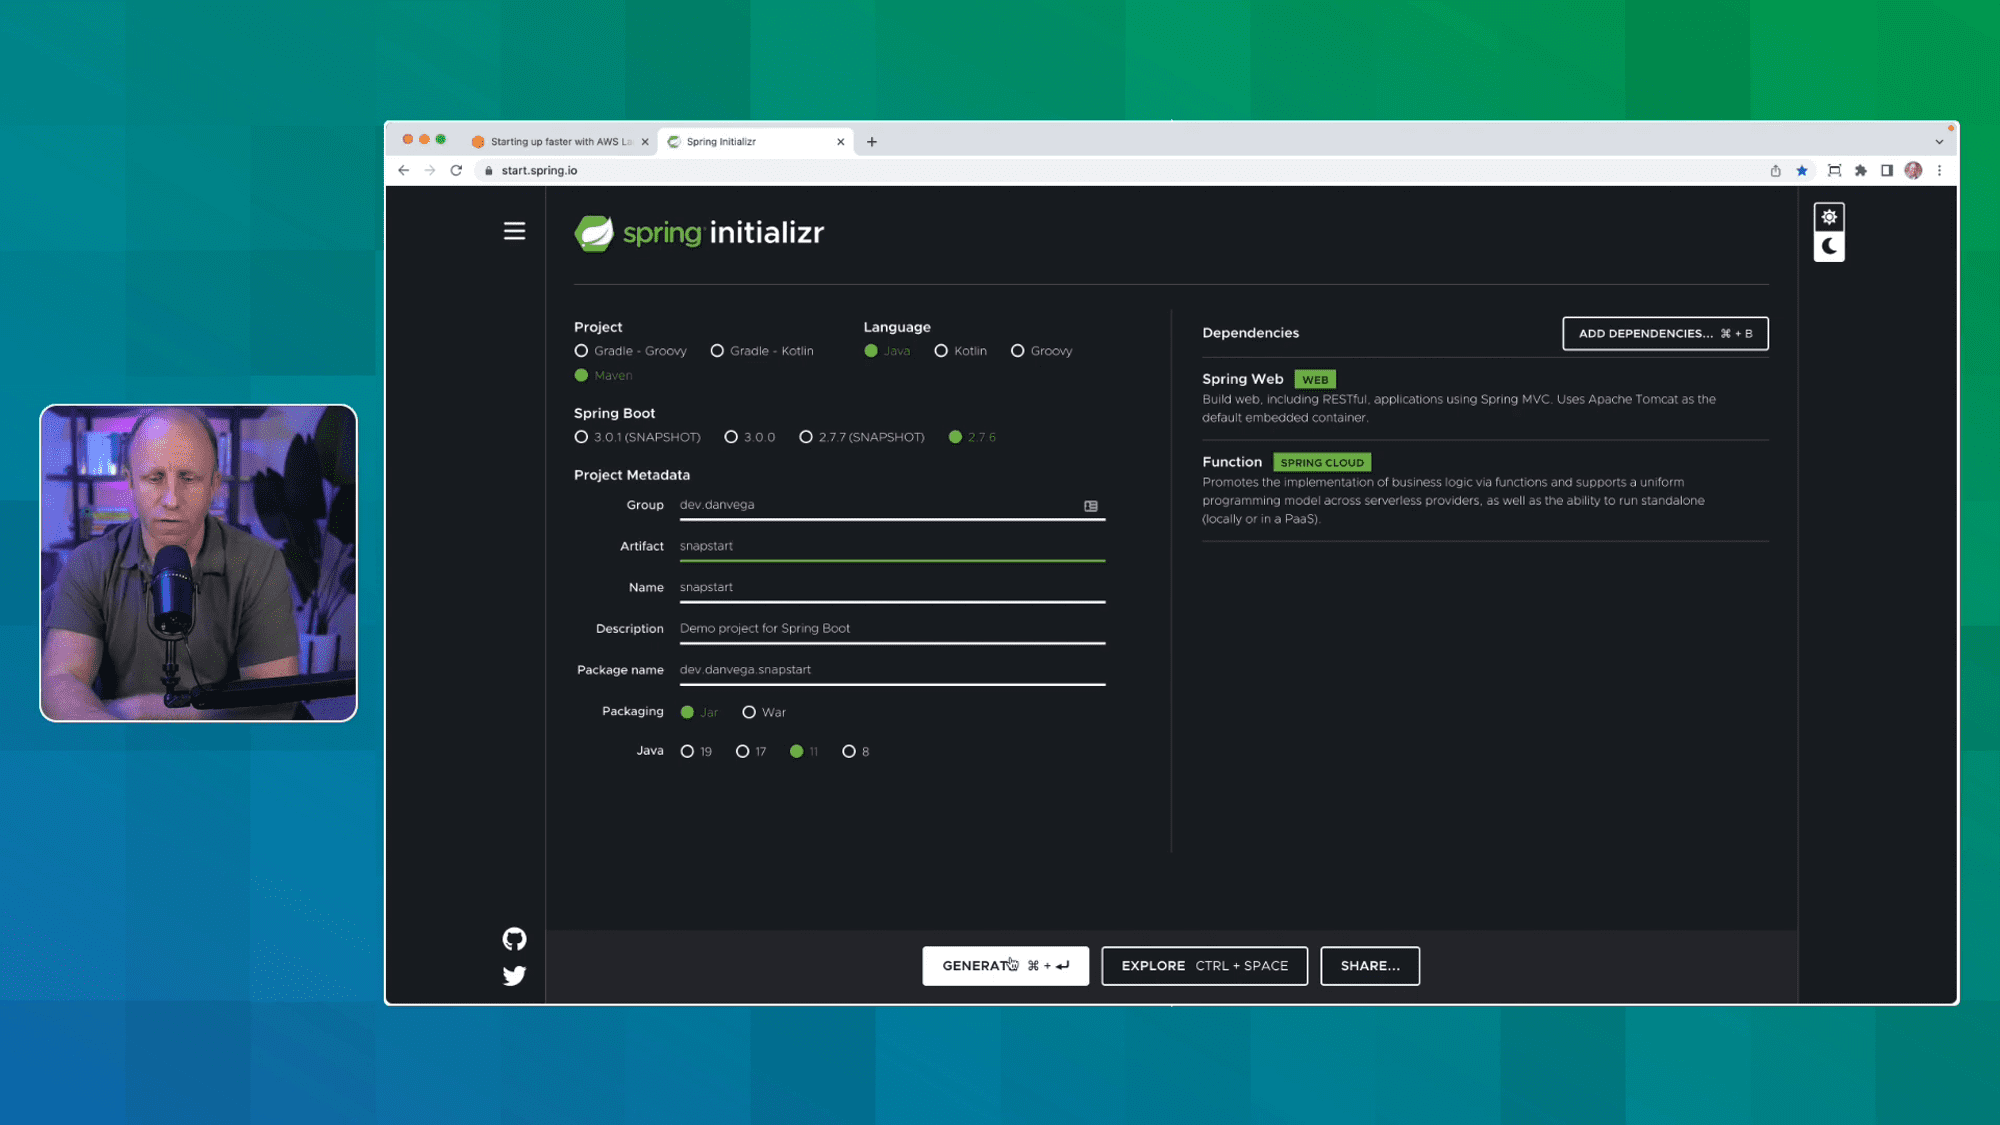Click the browser reload icon
The image size is (2000, 1125).
(x=456, y=170)
